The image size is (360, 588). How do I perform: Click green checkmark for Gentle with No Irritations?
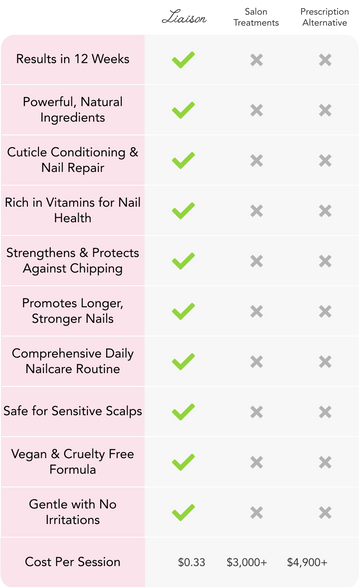[183, 513]
